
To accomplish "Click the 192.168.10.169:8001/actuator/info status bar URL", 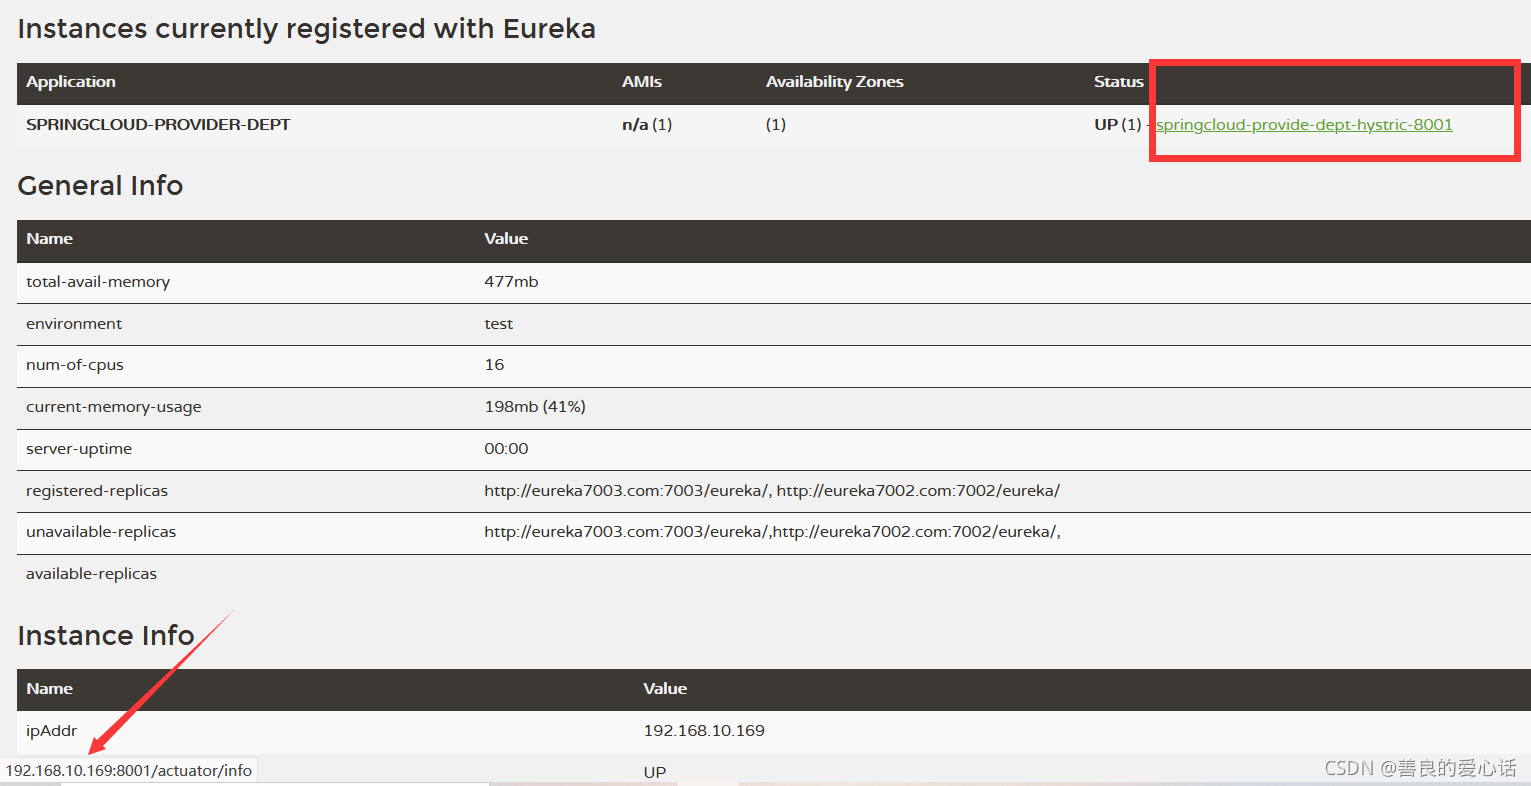I will (129, 770).
